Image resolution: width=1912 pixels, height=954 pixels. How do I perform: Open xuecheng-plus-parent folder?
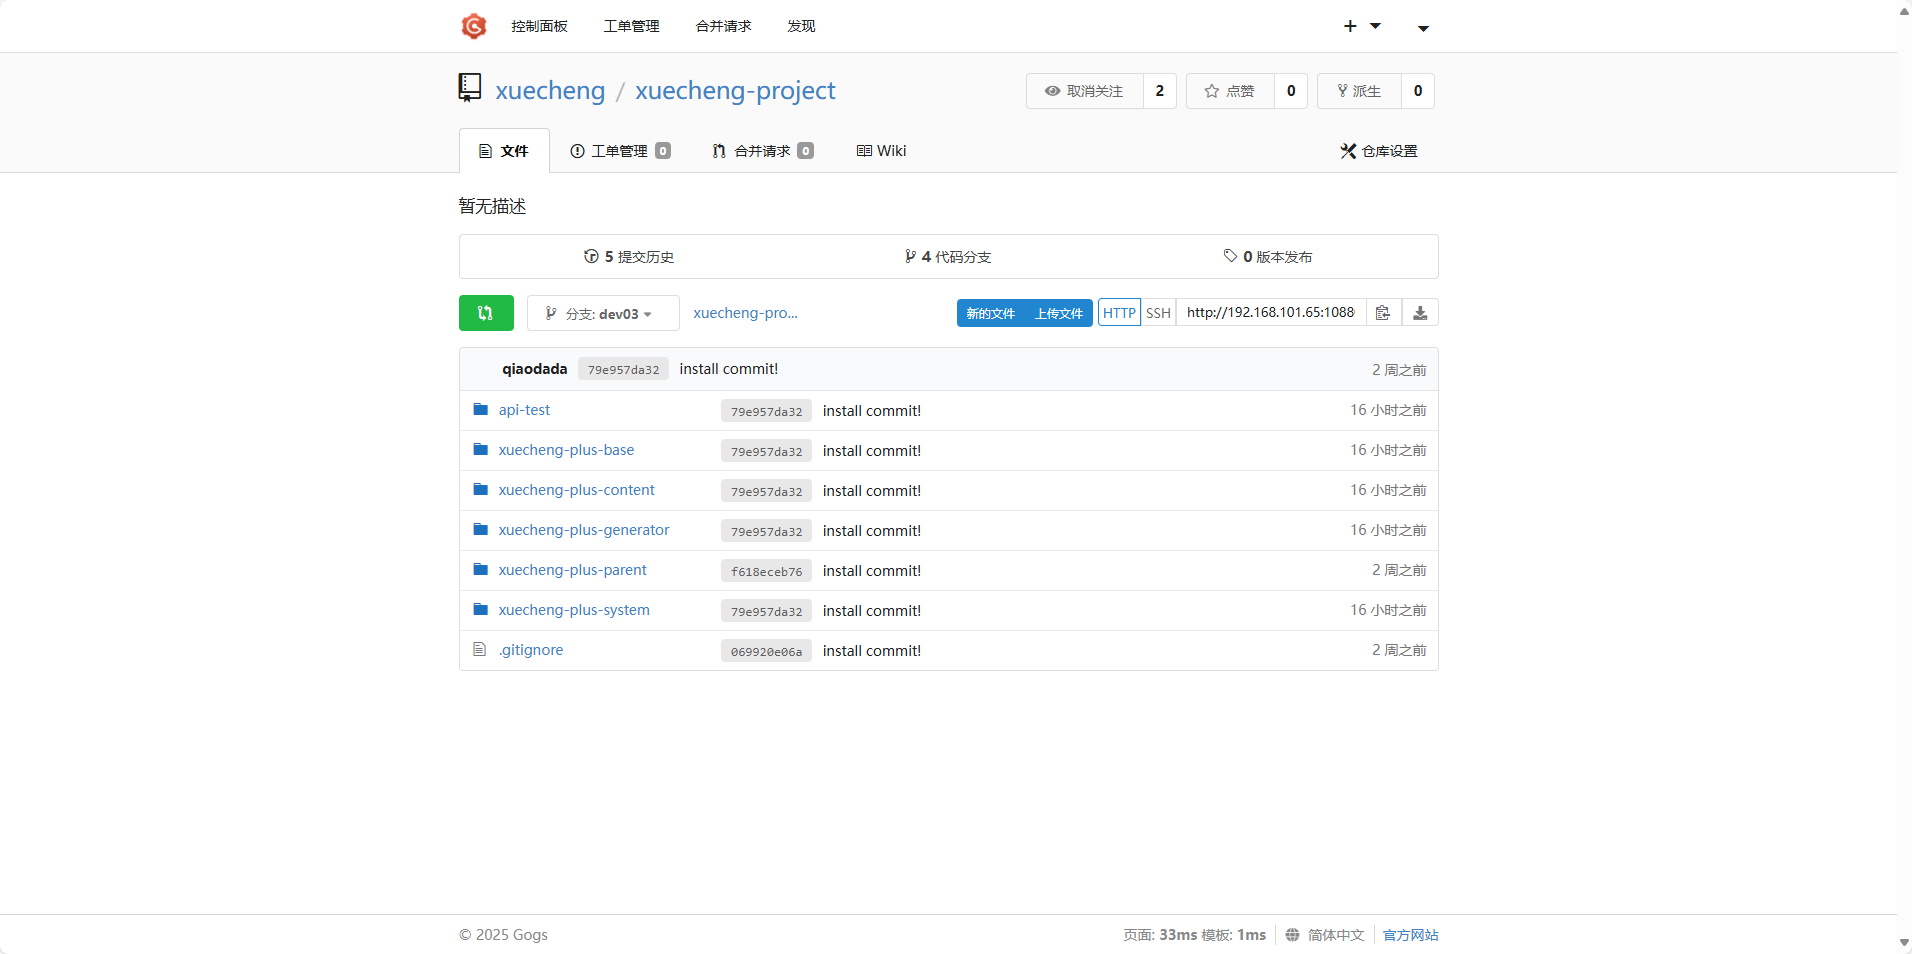coord(572,570)
